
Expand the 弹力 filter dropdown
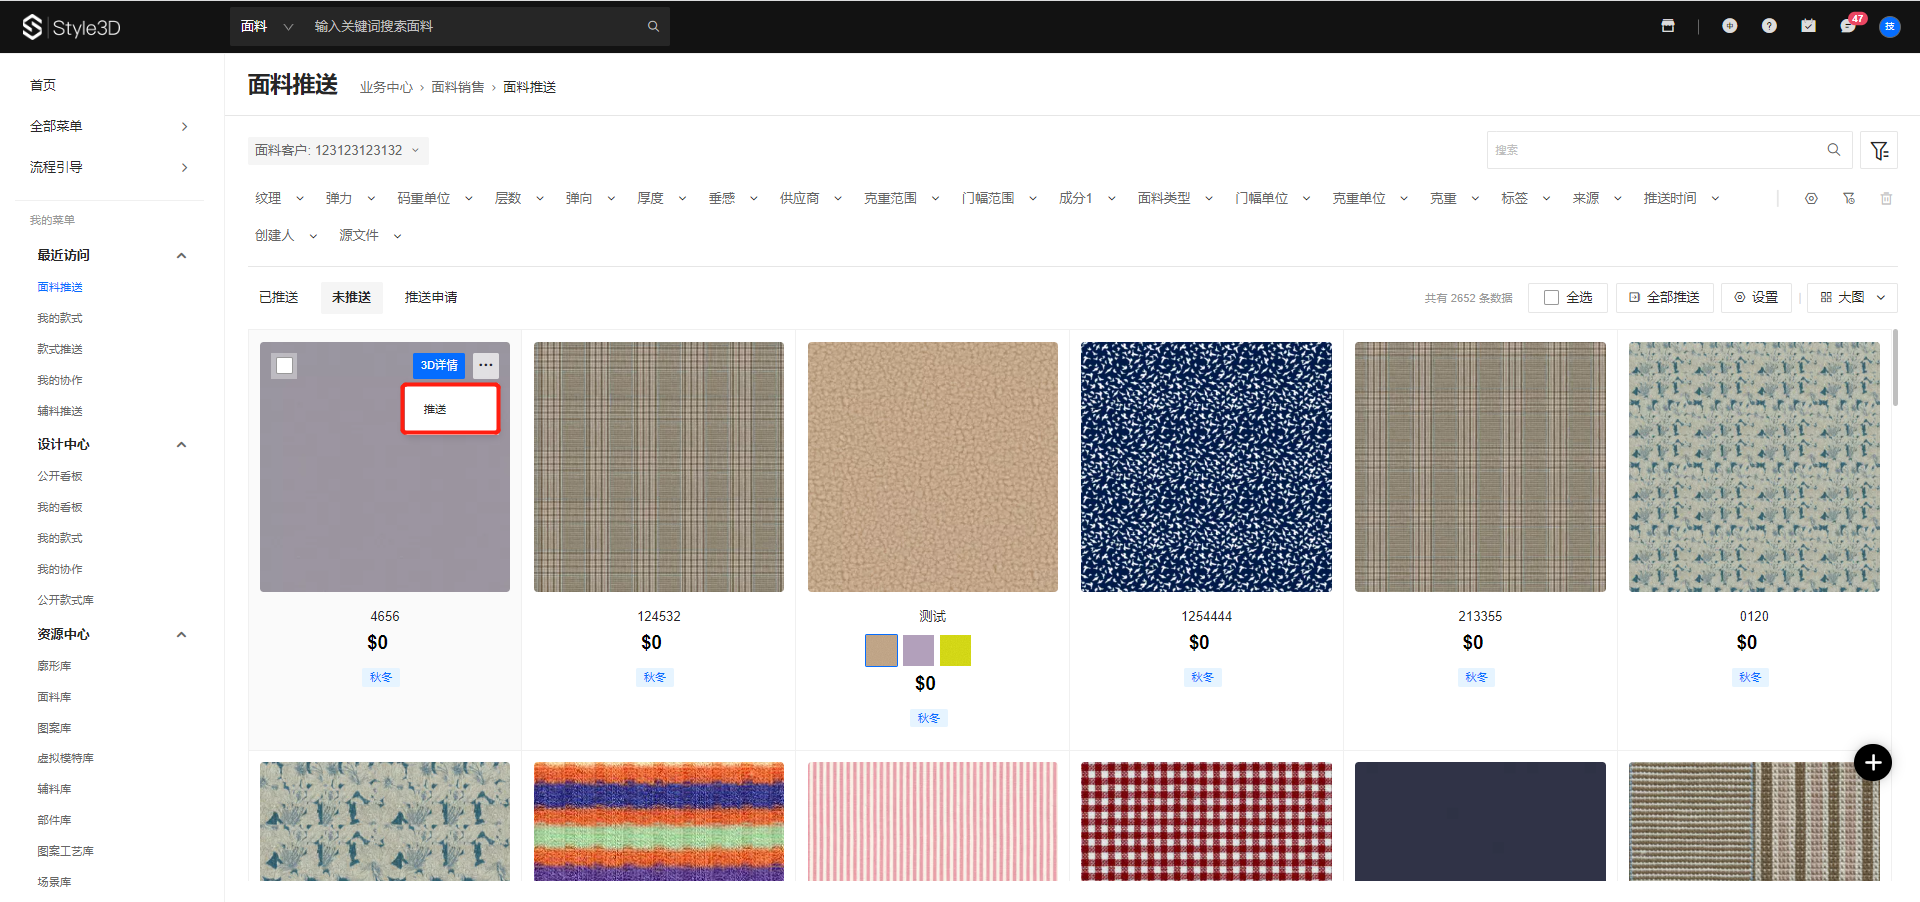coord(350,199)
